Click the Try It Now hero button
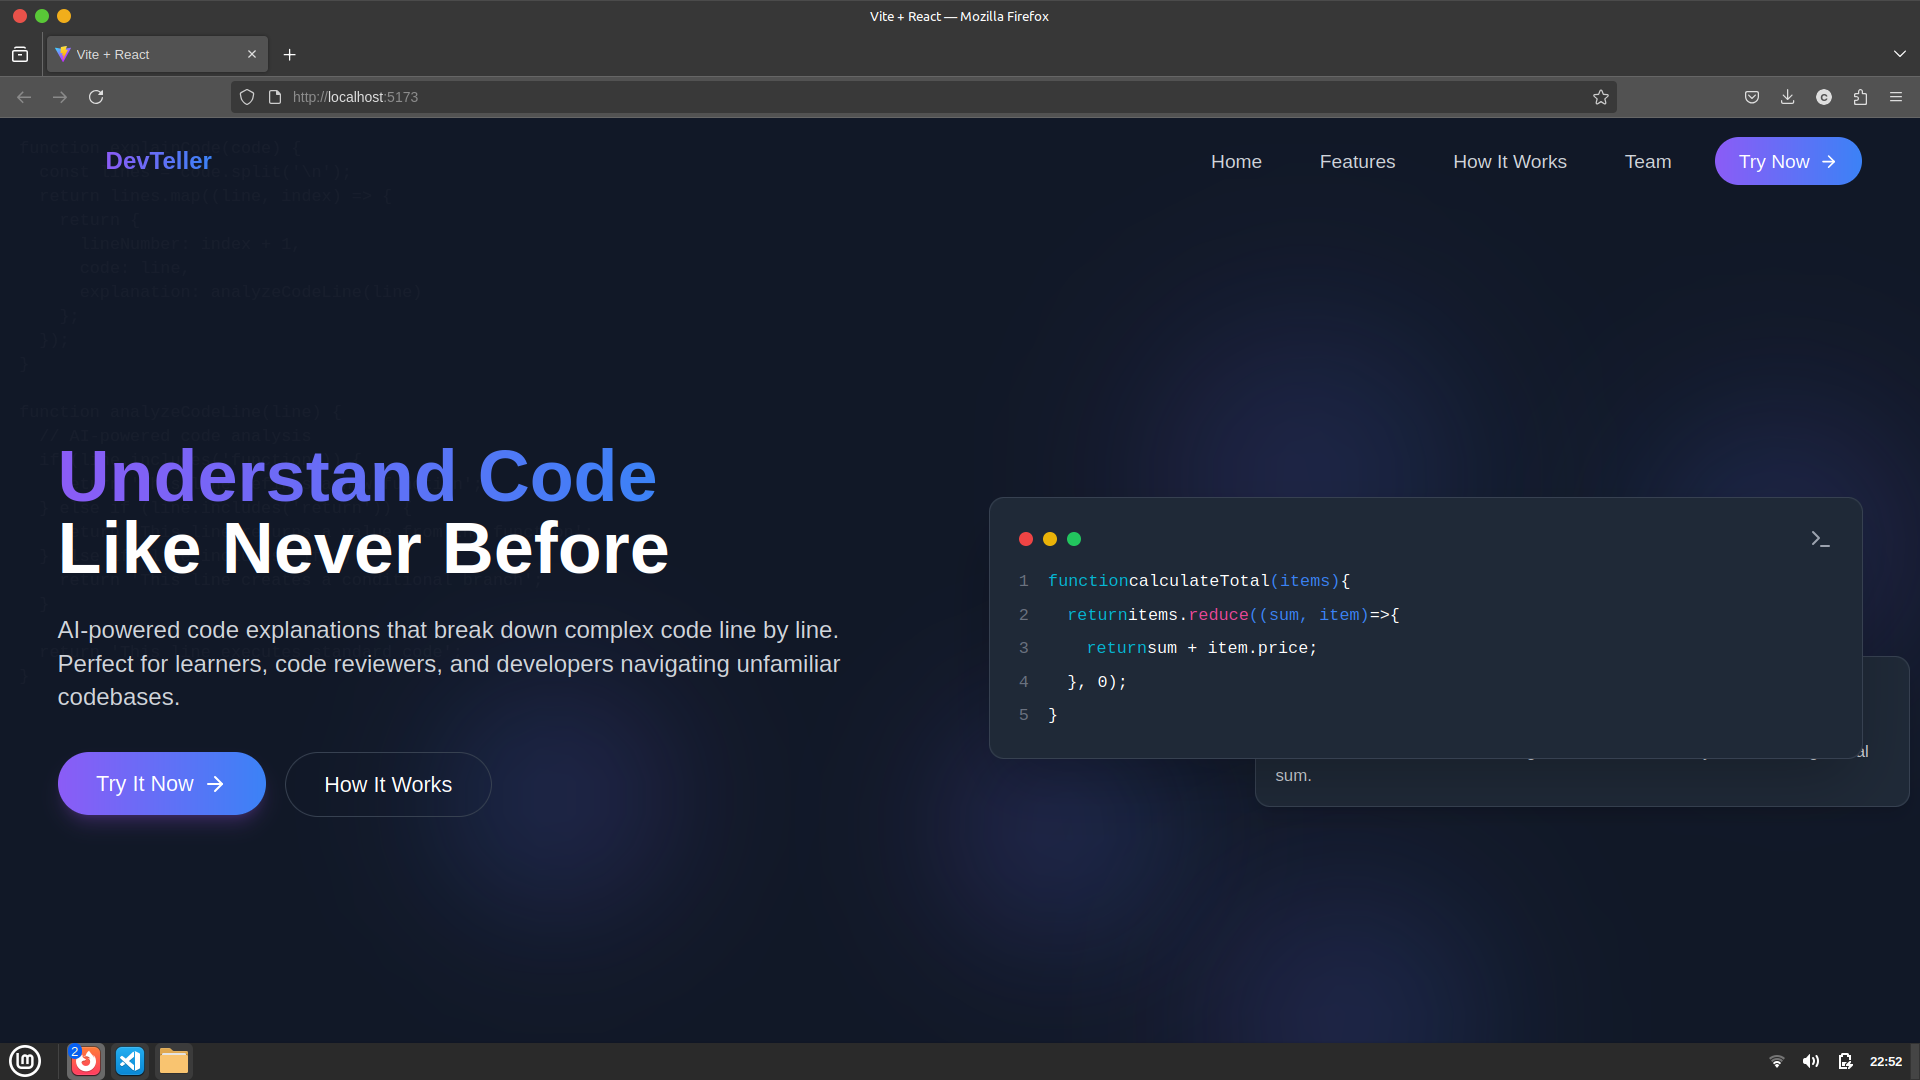Viewport: 1920px width, 1080px height. click(x=161, y=784)
